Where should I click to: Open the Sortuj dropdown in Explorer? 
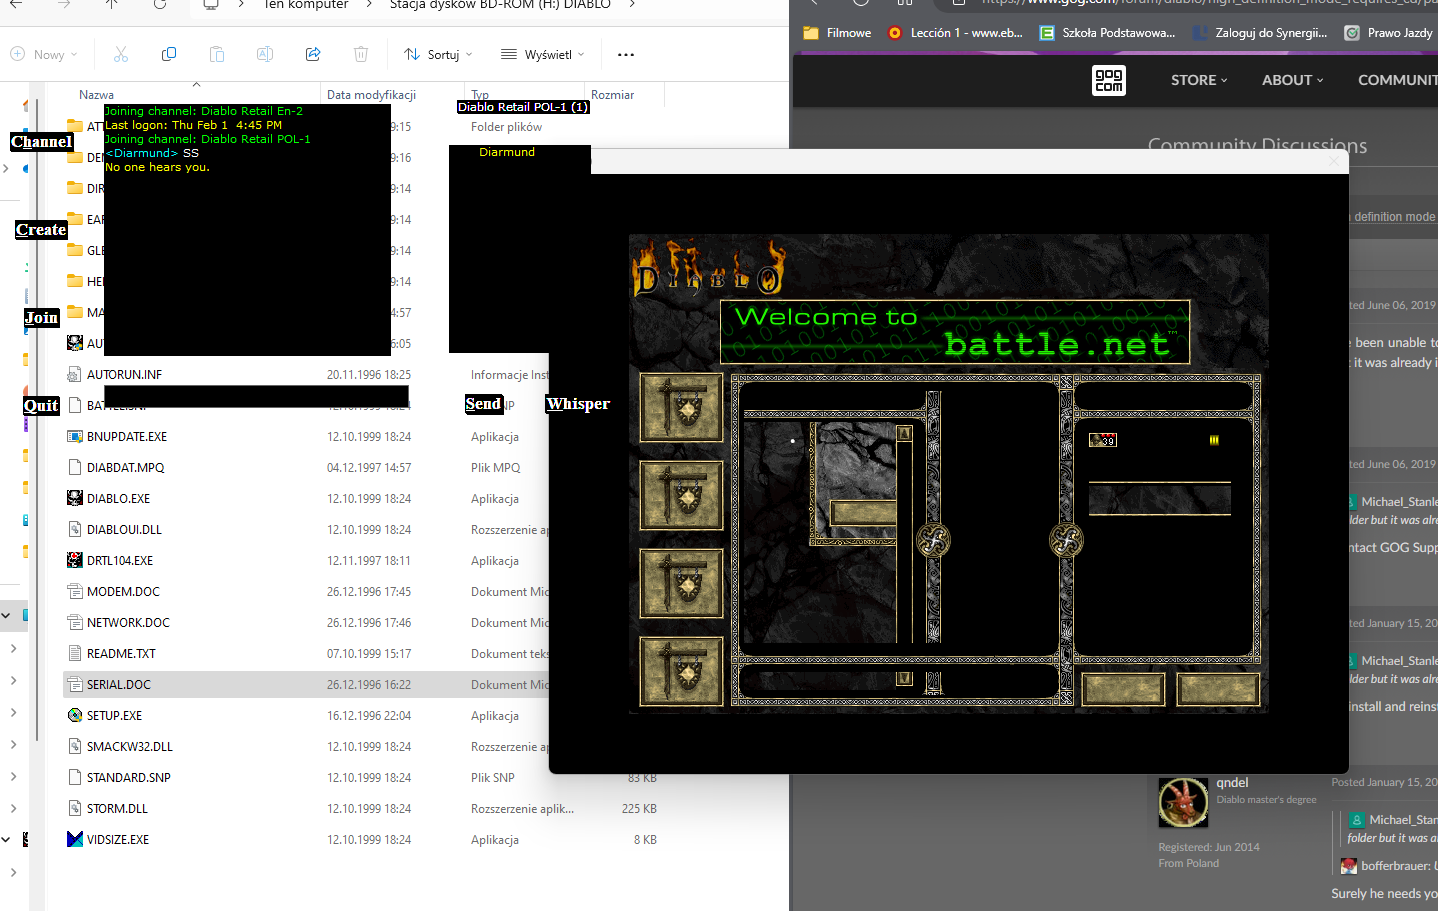coord(438,54)
